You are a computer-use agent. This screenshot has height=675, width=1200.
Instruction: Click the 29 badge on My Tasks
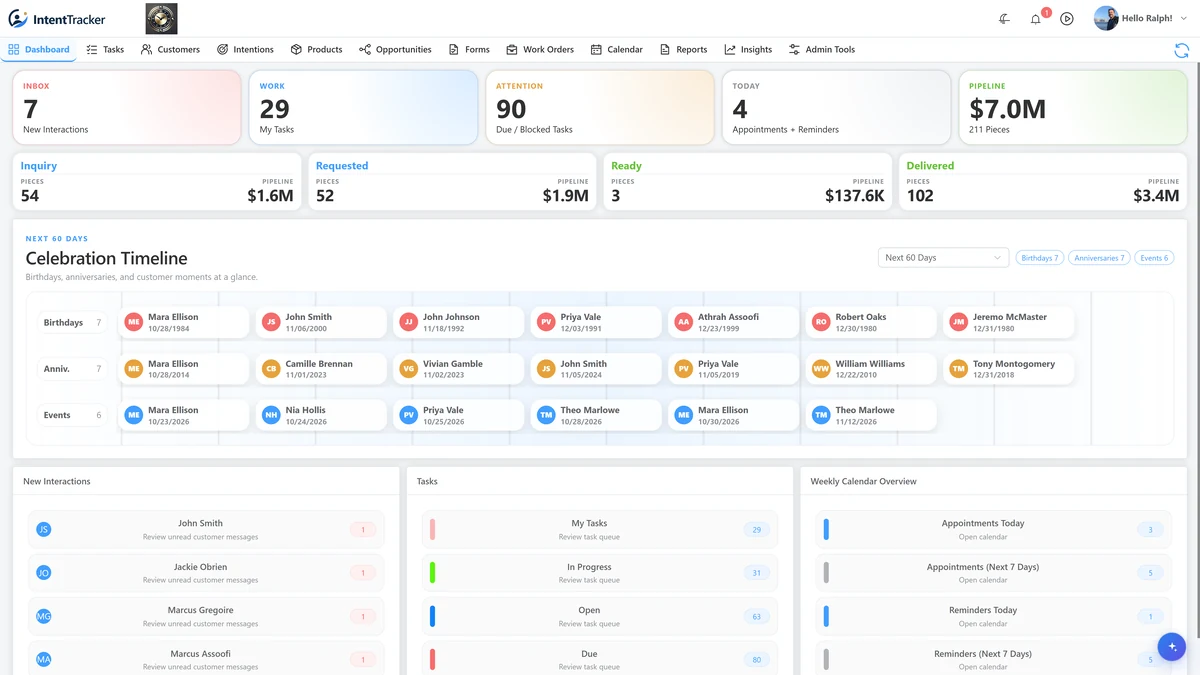[756, 530]
